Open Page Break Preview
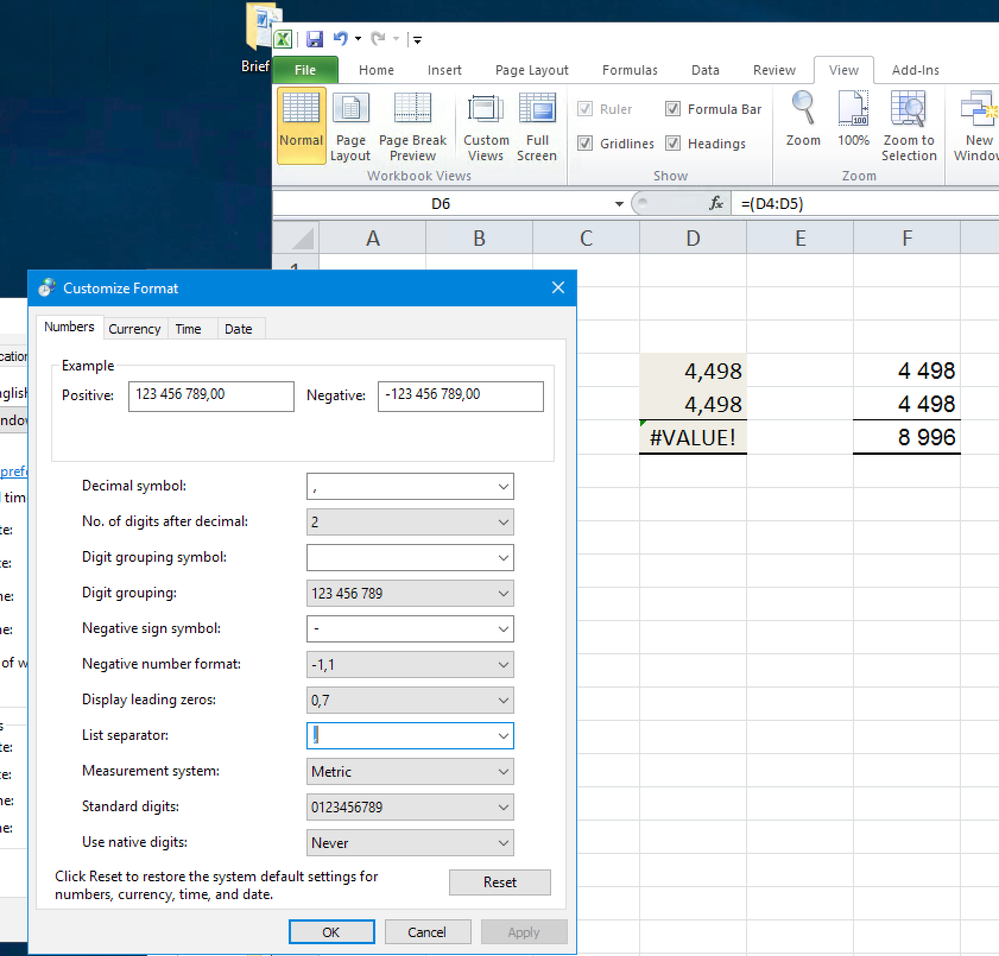 412,127
